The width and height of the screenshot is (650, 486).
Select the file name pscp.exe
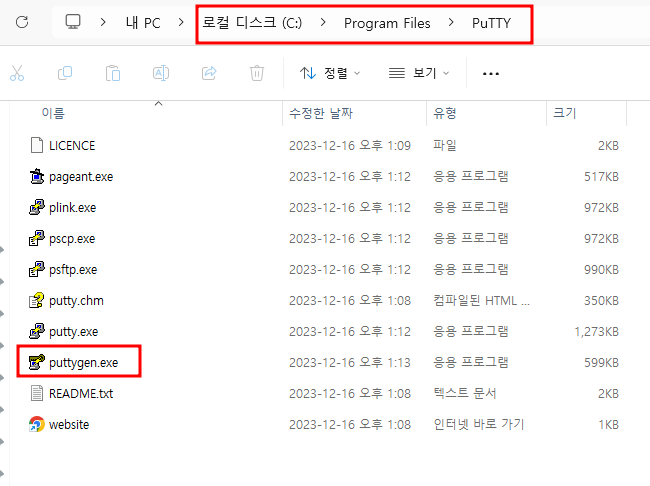tap(72, 239)
